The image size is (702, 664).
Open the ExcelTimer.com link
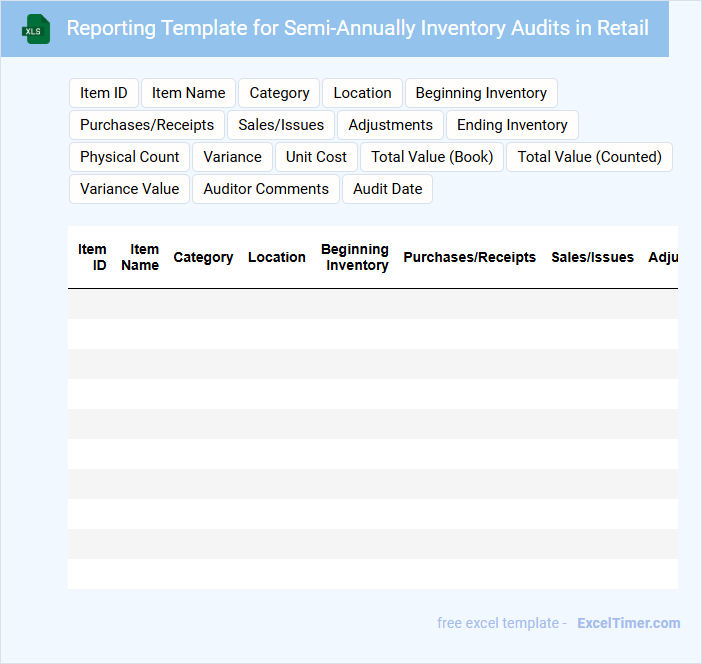[628, 623]
